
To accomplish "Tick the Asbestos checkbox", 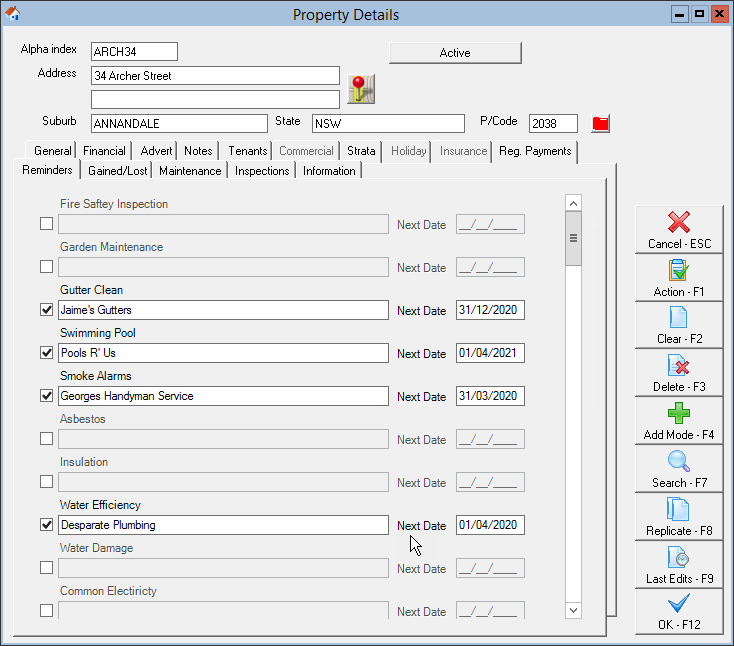I will [x=46, y=439].
